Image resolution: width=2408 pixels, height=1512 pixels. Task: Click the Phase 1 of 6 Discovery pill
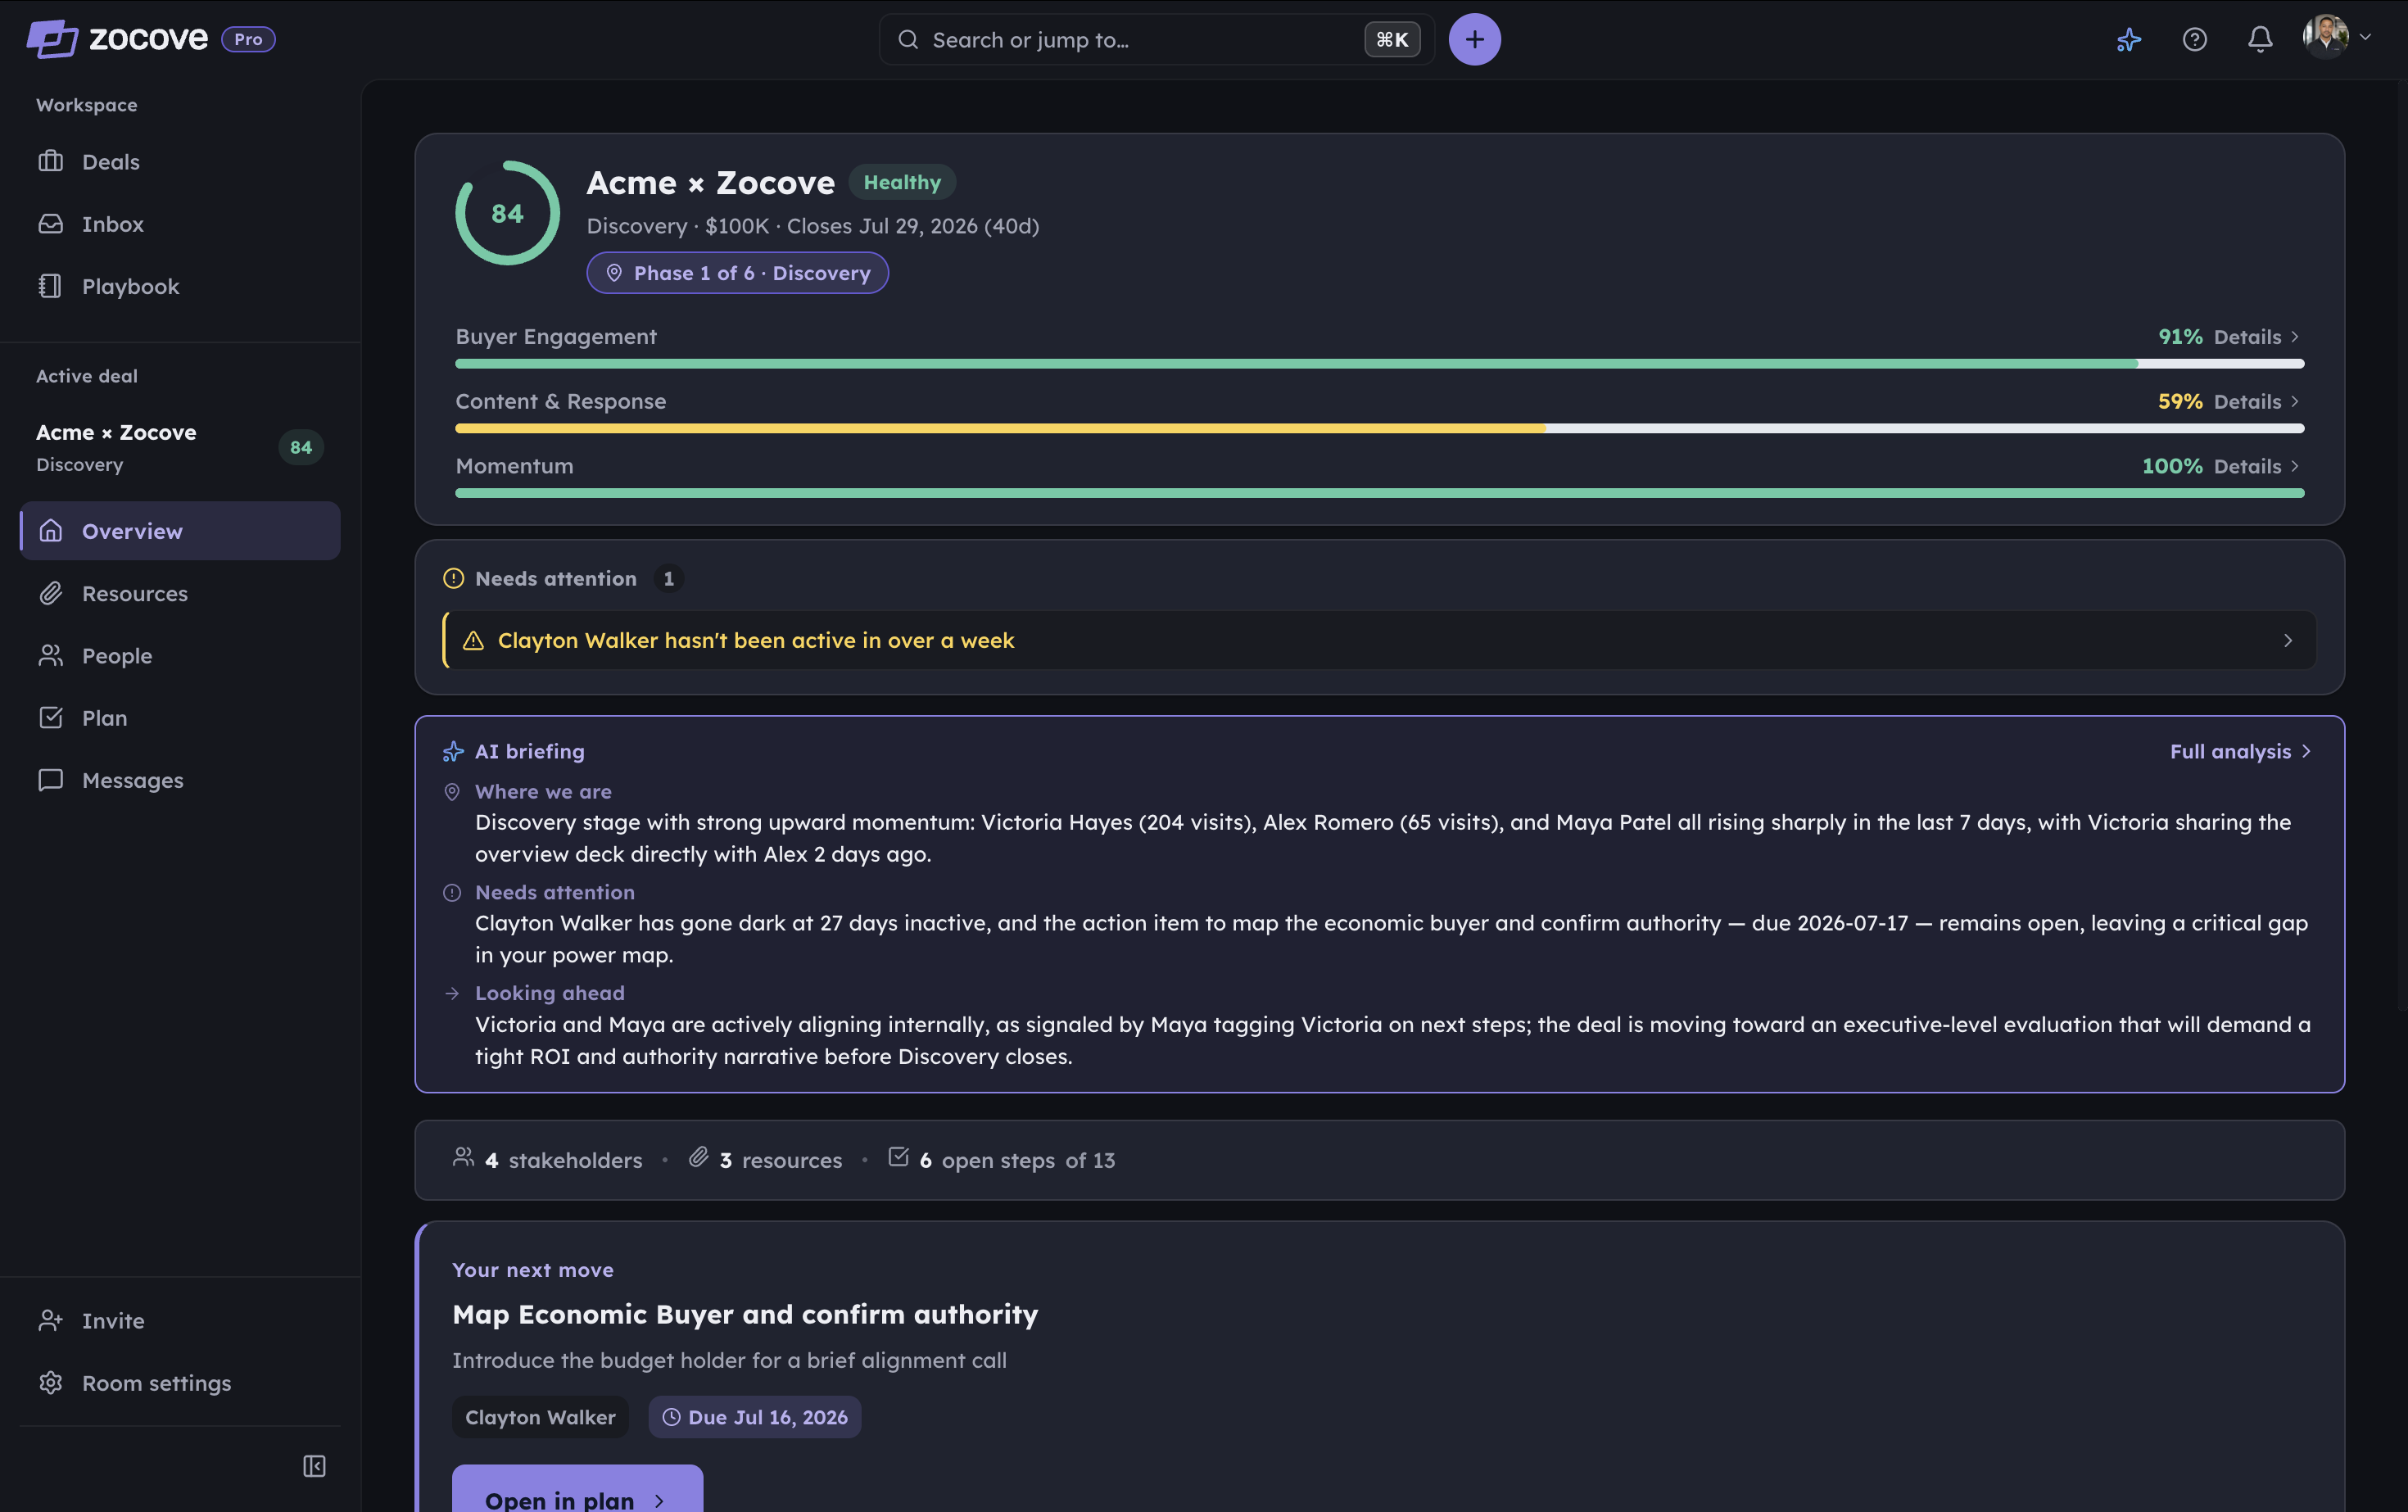pyautogui.click(x=737, y=273)
